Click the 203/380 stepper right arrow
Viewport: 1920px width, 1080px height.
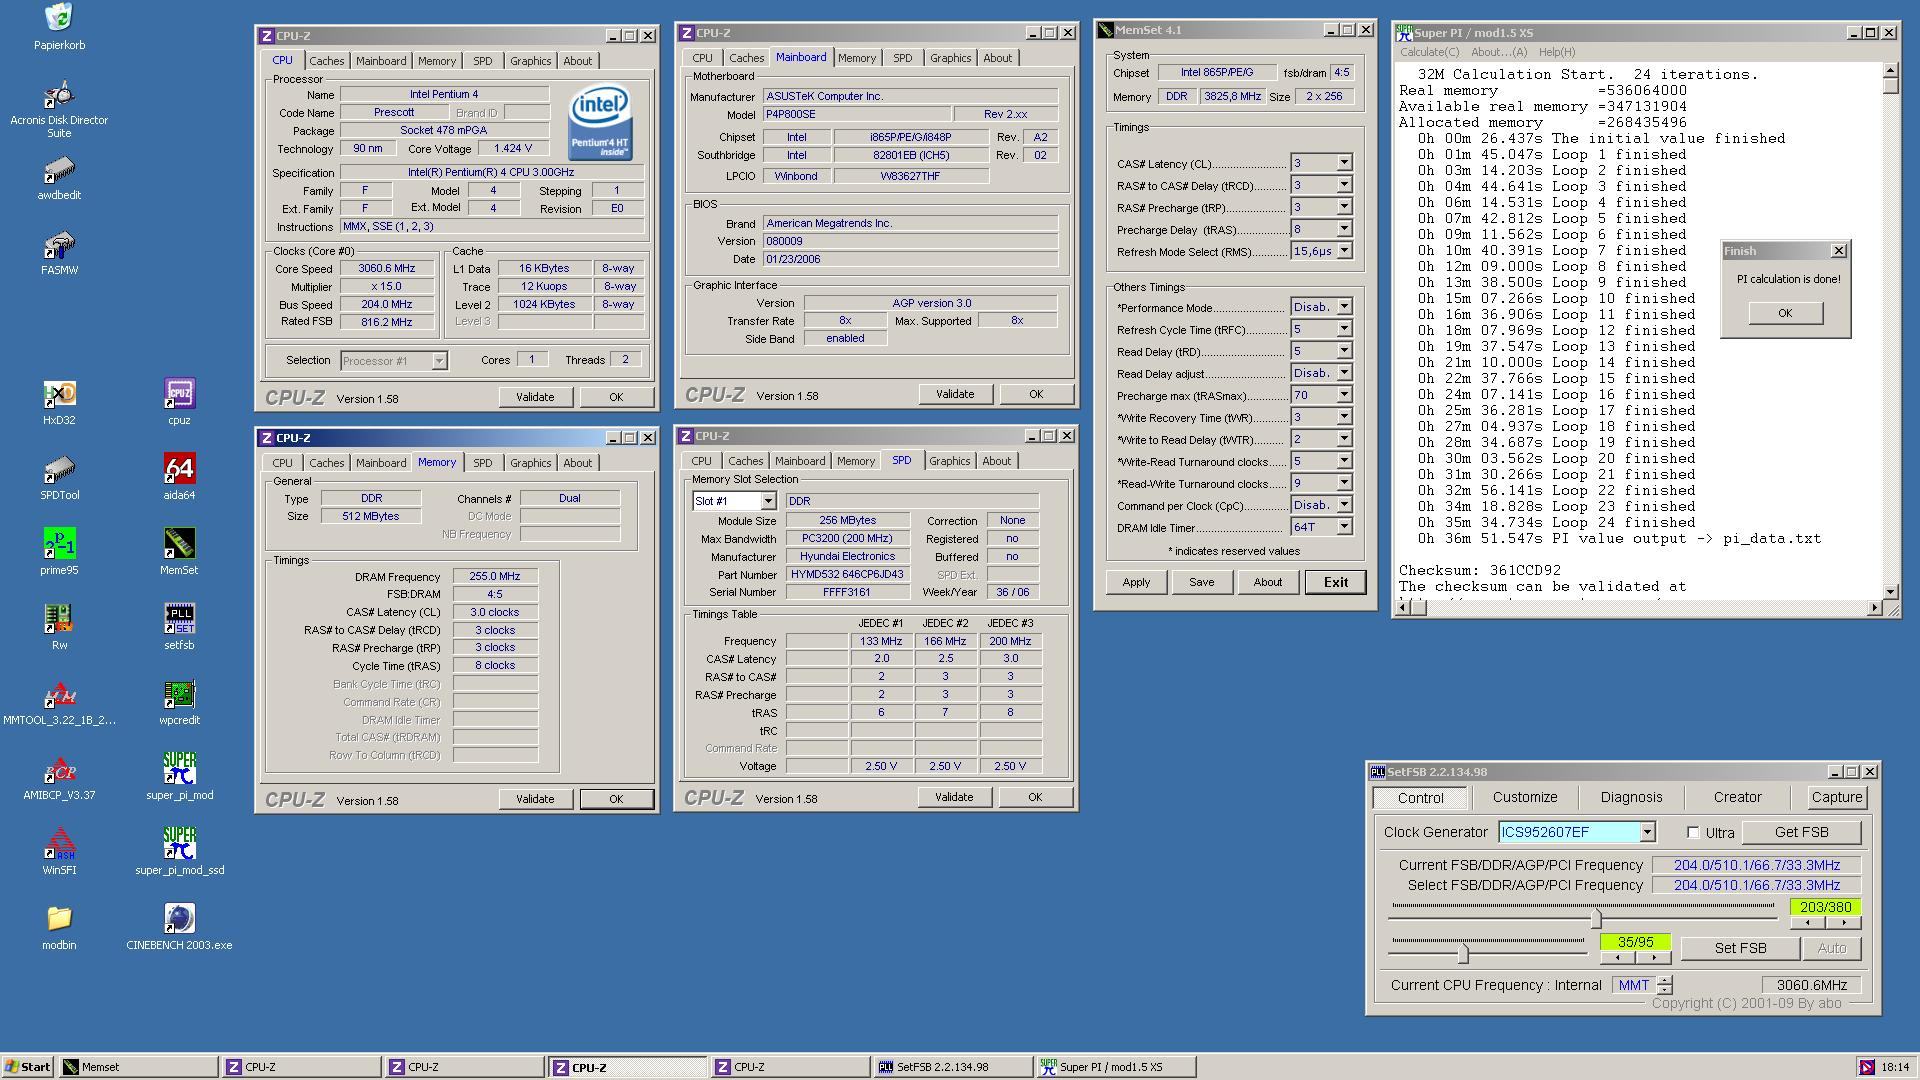[x=1844, y=923]
